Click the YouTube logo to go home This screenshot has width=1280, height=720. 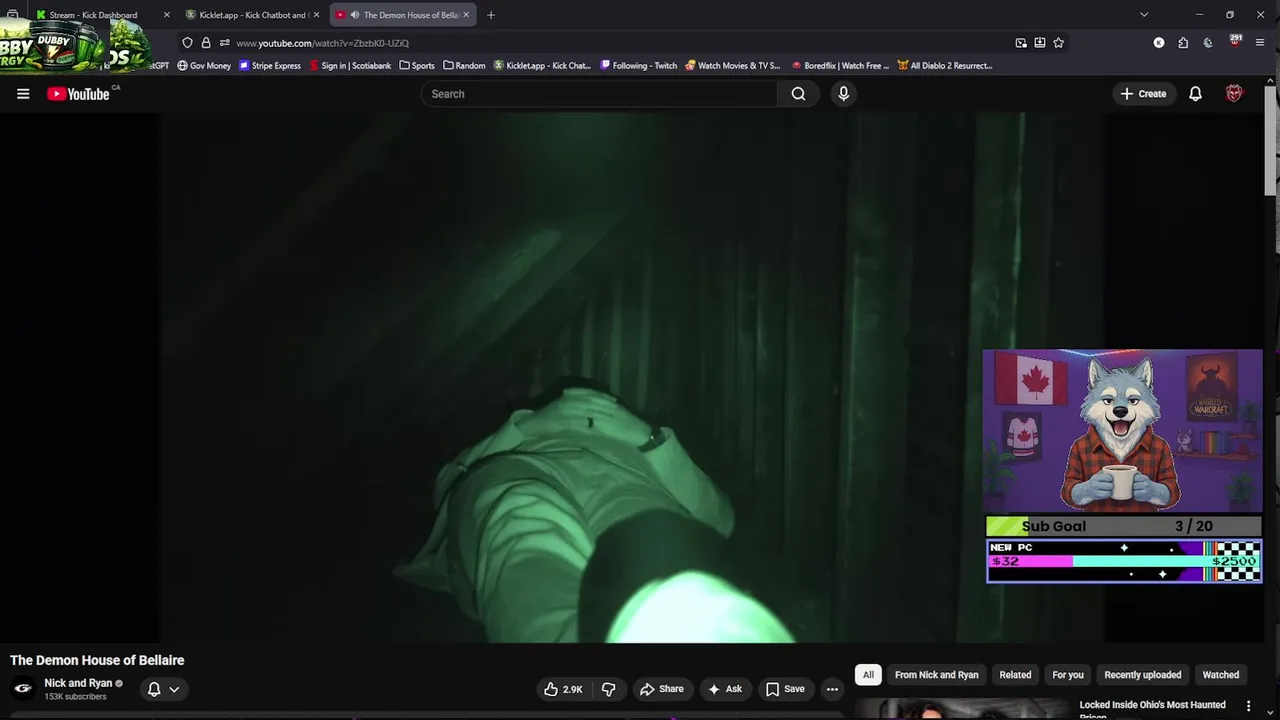[x=78, y=94]
